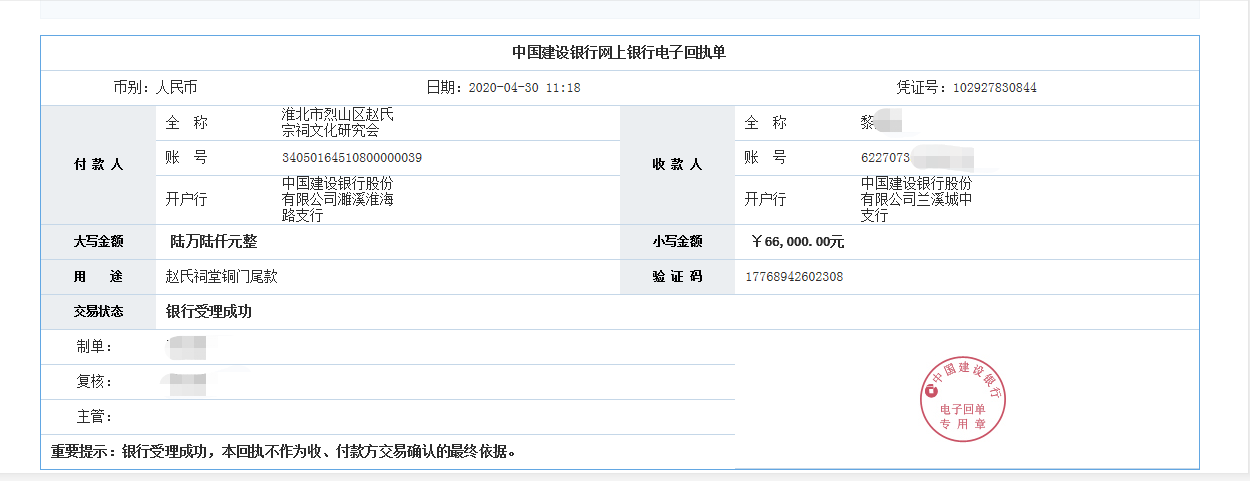This screenshot has height=481, width=1250.
Task: Click the red 电子回单专用章 stamp
Action: coord(961,398)
